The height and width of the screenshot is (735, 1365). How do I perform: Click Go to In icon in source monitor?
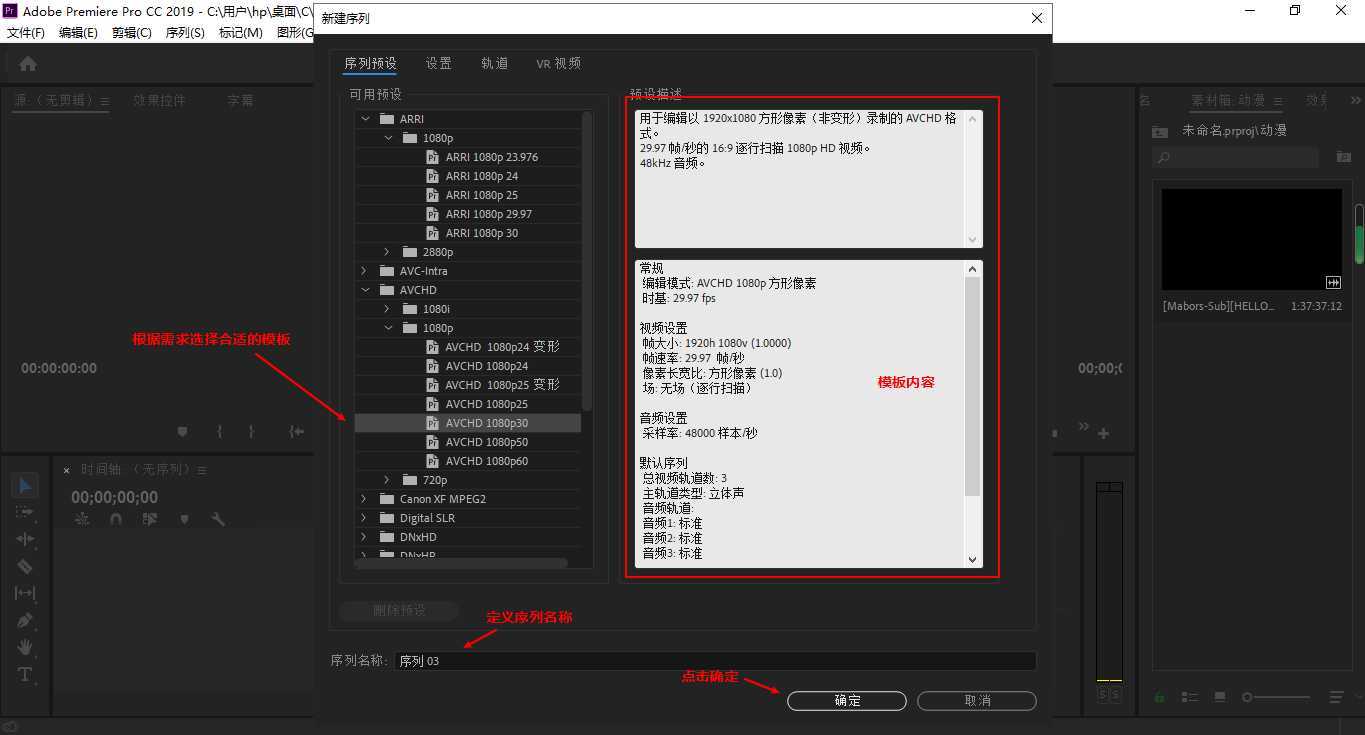tap(296, 432)
